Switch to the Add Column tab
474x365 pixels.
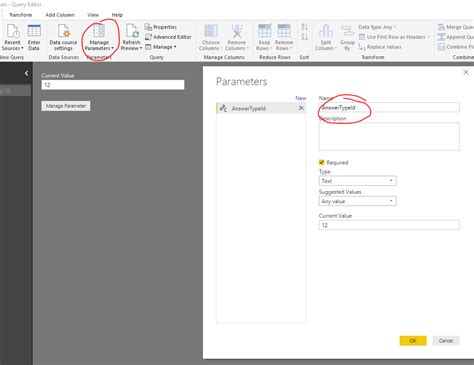point(60,15)
